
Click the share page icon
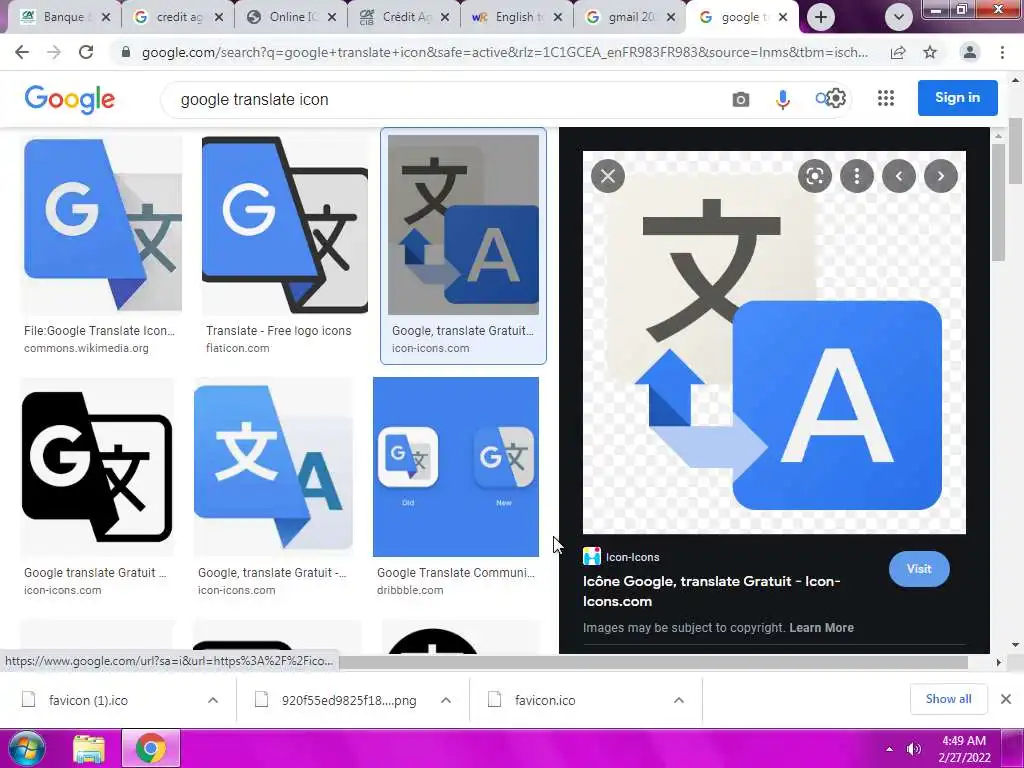(x=898, y=52)
